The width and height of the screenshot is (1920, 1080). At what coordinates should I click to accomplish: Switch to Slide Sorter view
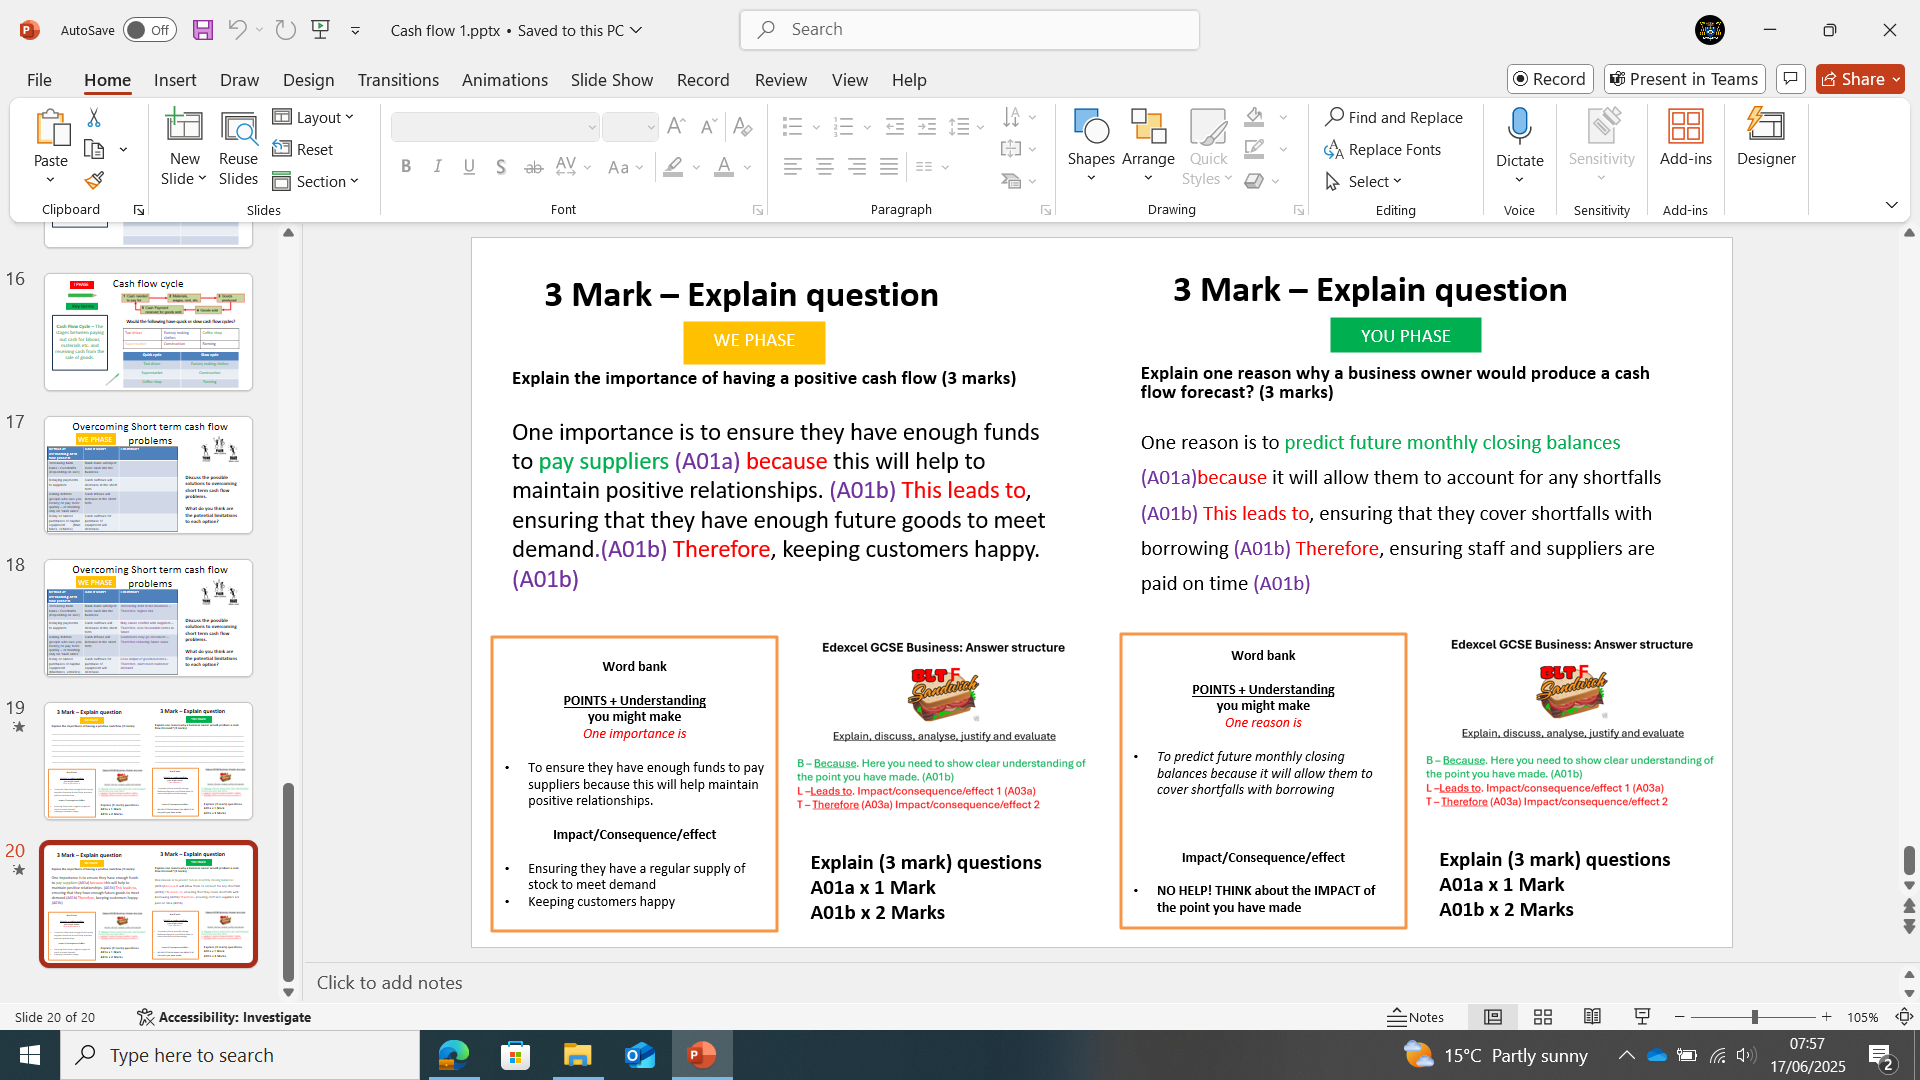coord(1543,1017)
